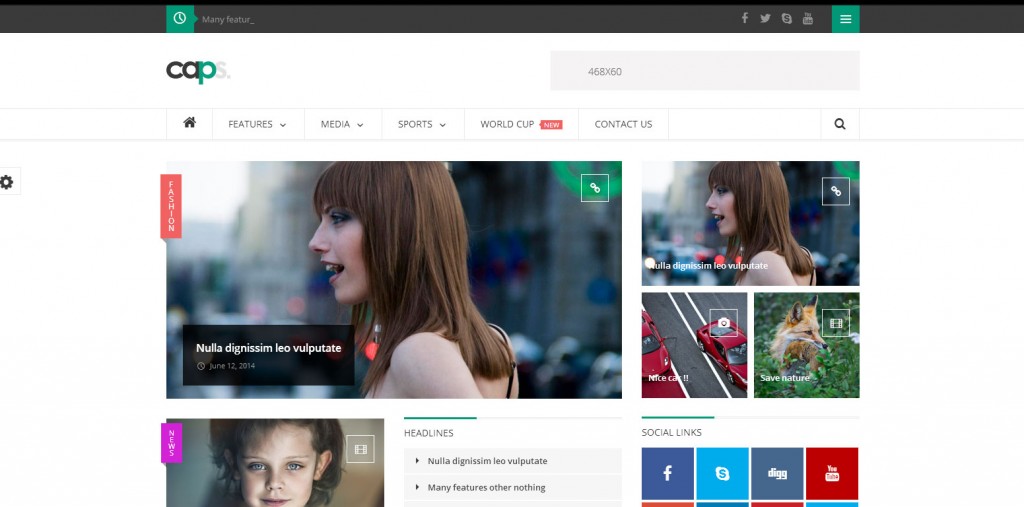Open the search magnifier in navigation bar
The image size is (1024, 507).
[840, 123]
